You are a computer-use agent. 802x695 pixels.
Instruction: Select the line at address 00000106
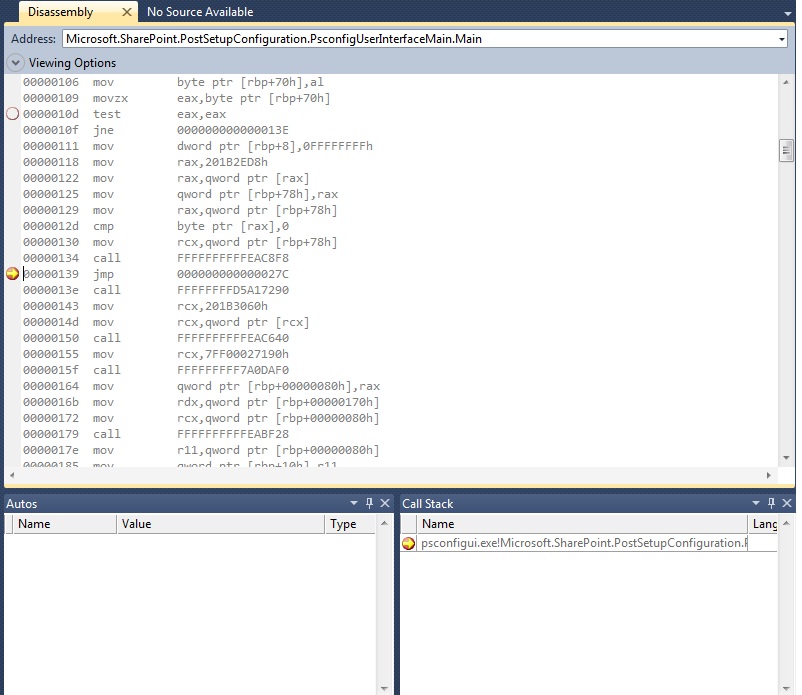point(173,82)
